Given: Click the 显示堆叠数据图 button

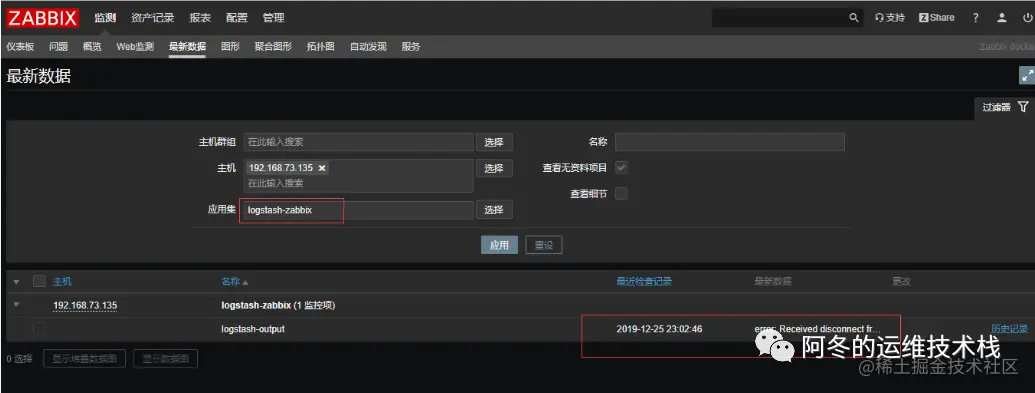Looking at the screenshot, I should (84, 359).
